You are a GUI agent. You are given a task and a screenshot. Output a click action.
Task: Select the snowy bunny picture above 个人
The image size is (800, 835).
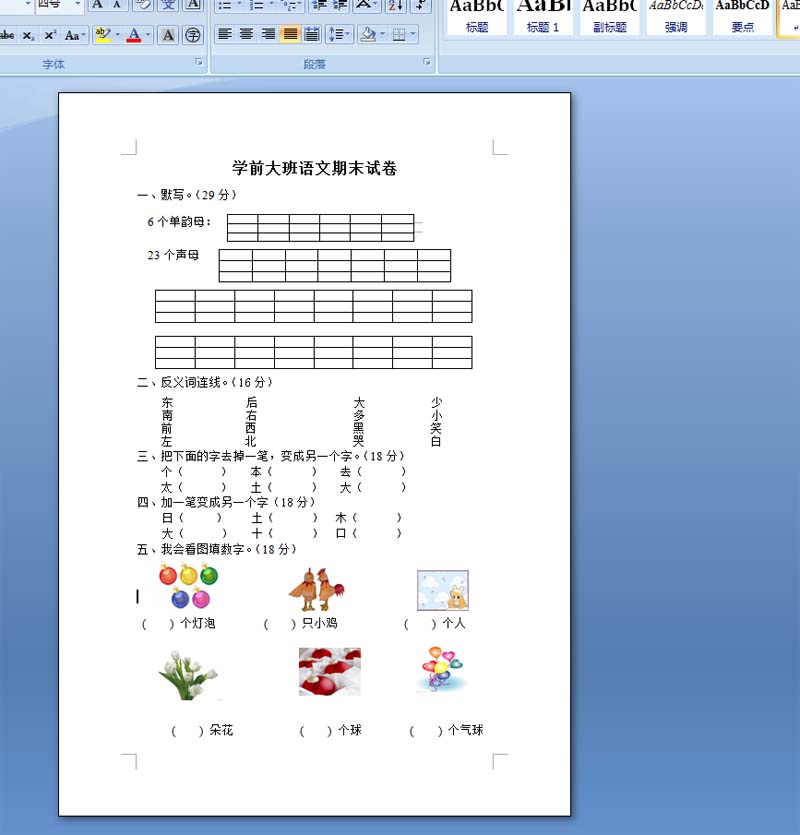[x=443, y=591]
